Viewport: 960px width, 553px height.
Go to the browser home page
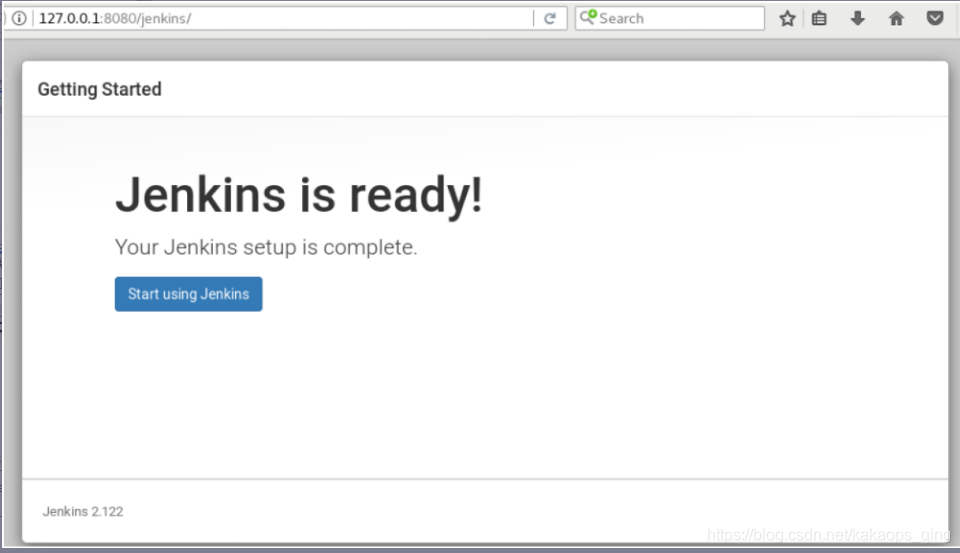[x=896, y=18]
